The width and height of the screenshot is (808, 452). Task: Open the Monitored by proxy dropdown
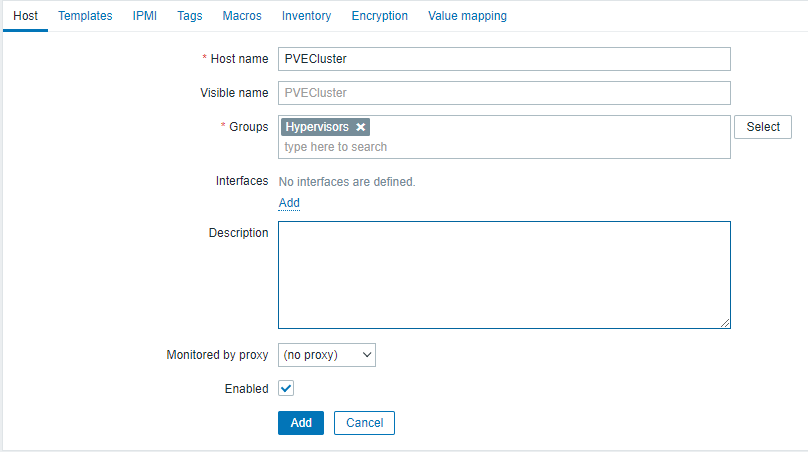coord(327,355)
